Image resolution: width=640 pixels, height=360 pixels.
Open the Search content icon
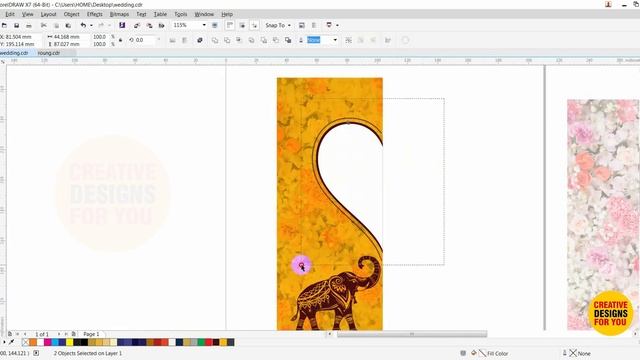pos(122,25)
